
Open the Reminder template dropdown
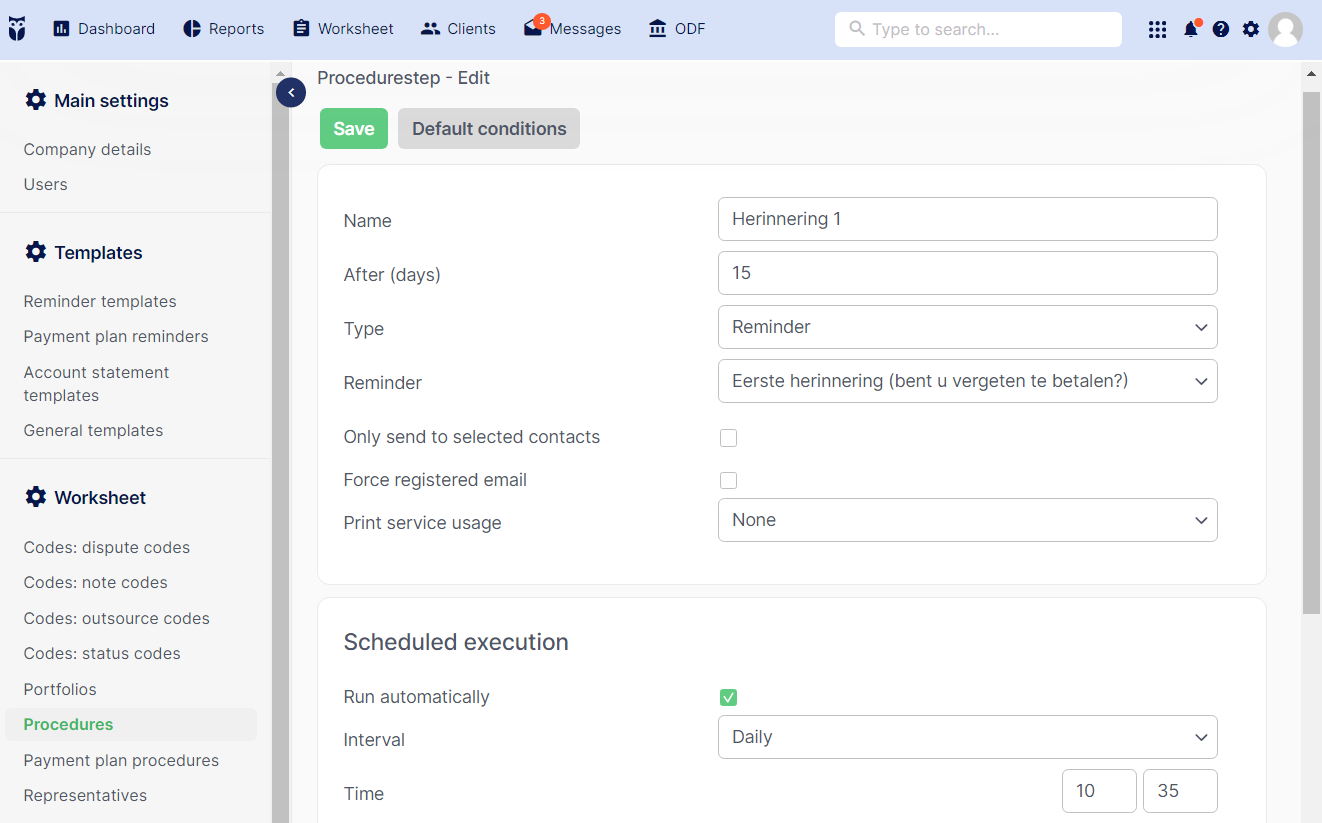[x=968, y=381]
